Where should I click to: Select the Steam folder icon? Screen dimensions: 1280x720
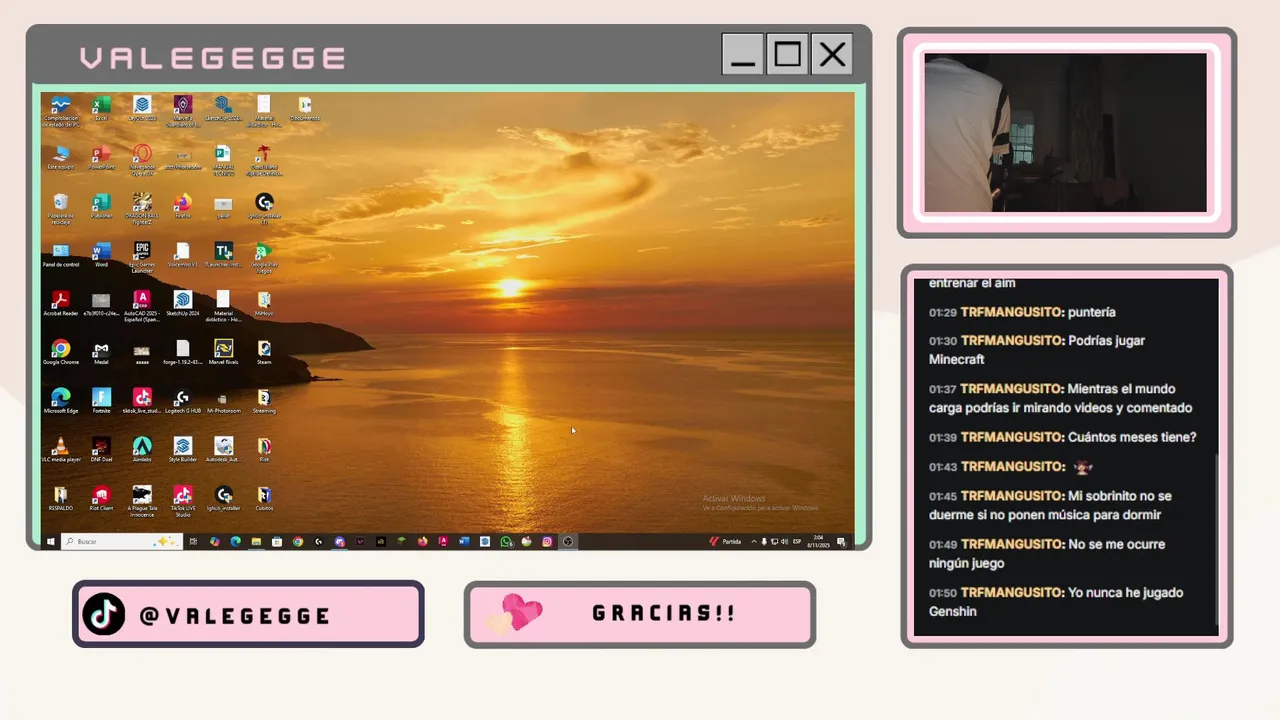tap(264, 352)
